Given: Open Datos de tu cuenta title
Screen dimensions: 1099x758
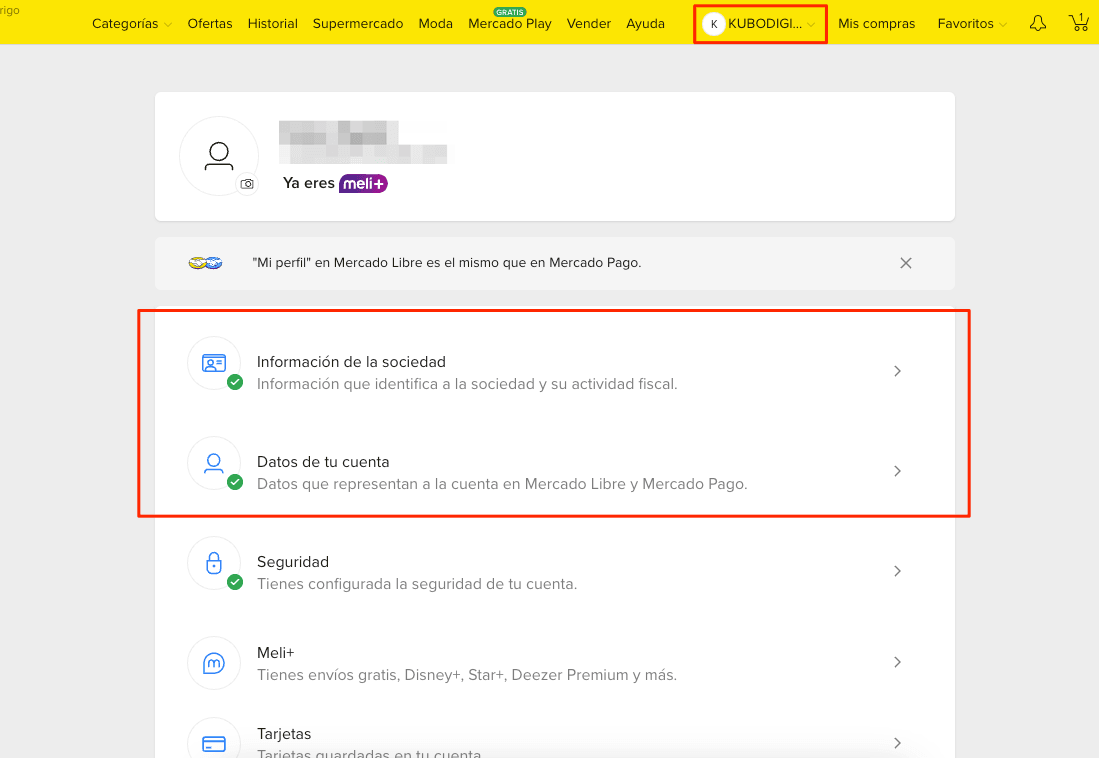Looking at the screenshot, I should 323,462.
